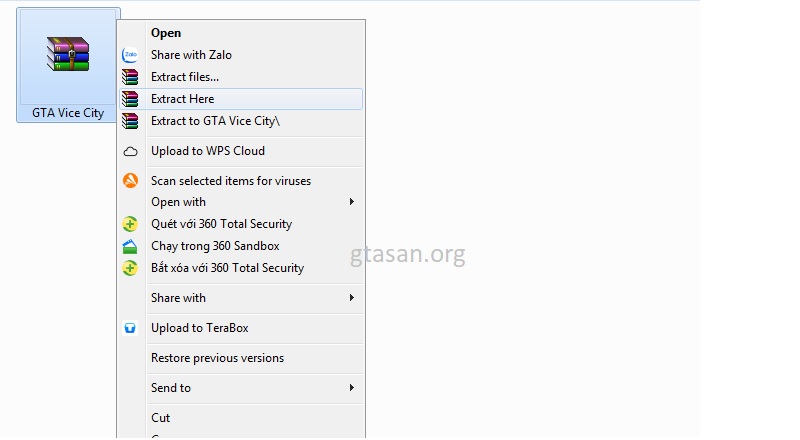Click the WinRAR icon beside Extract Here
800x440 pixels.
tap(130, 99)
